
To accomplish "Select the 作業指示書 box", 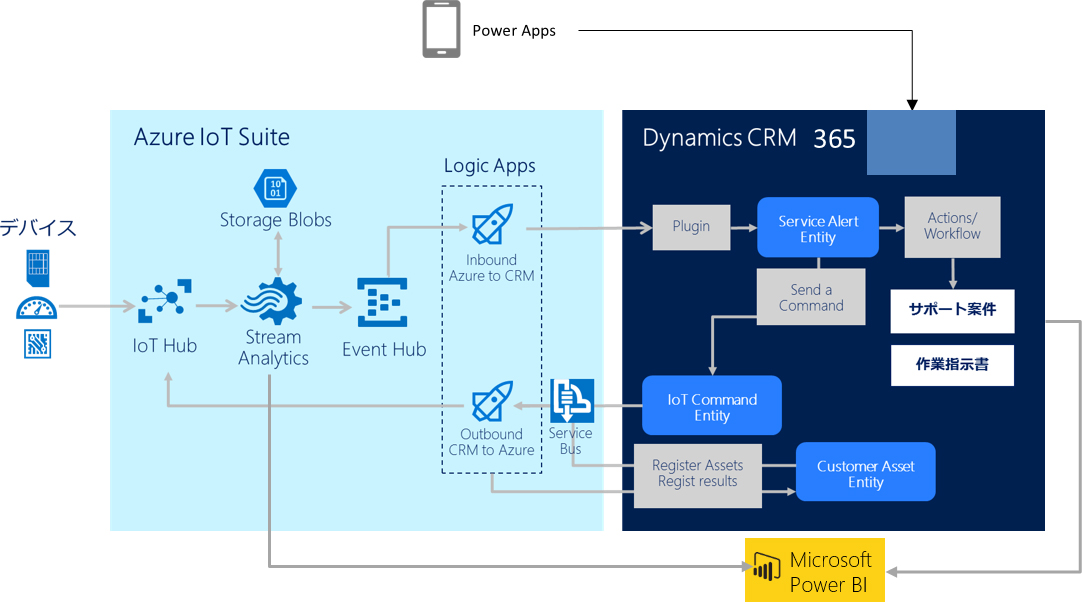I will pyautogui.click(x=952, y=366).
